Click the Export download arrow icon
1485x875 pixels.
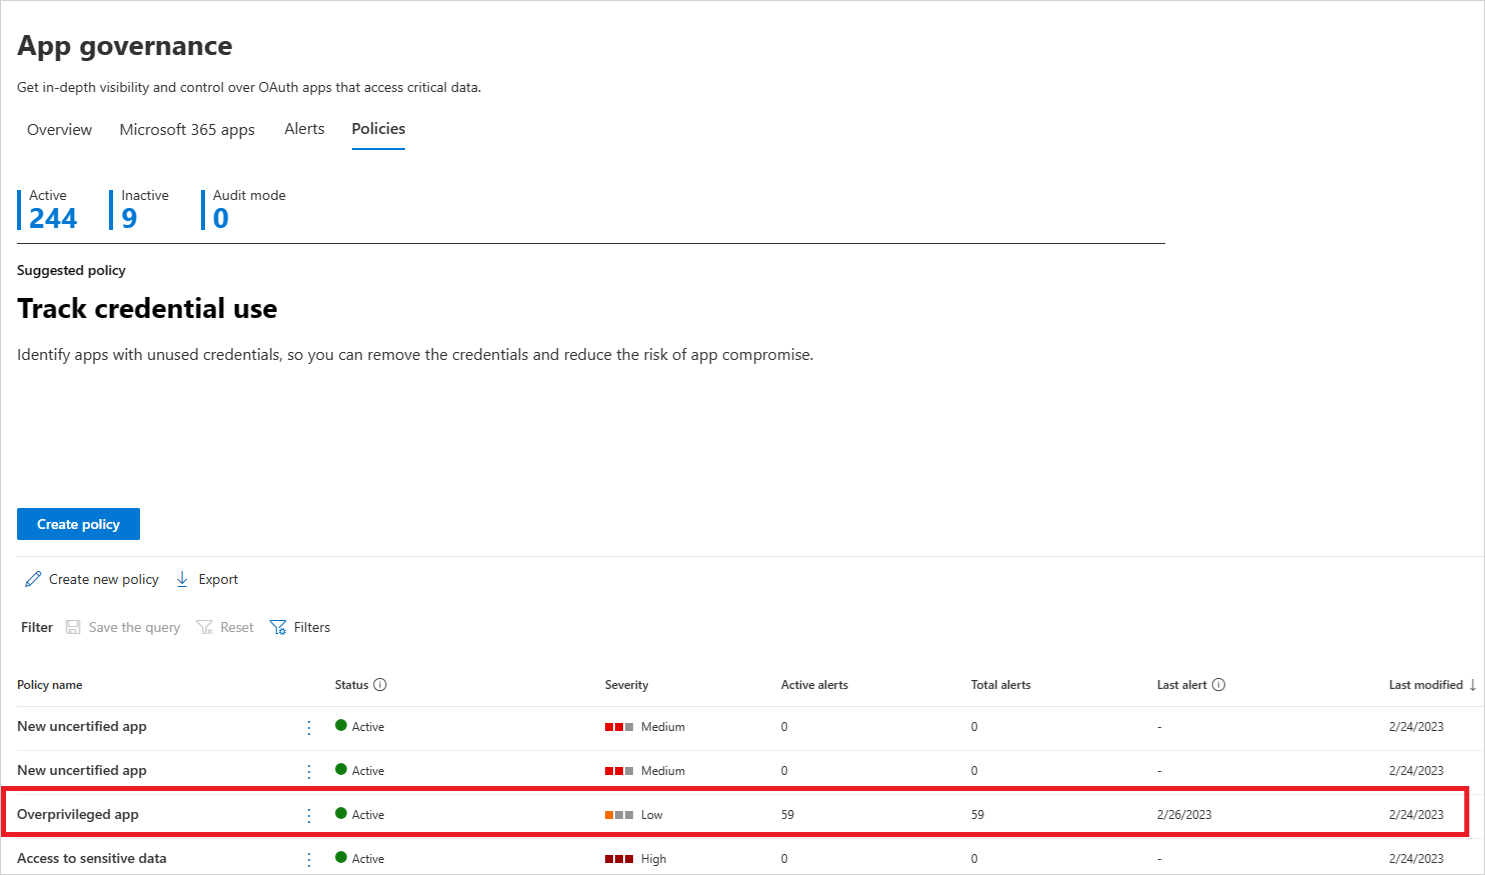tap(182, 579)
